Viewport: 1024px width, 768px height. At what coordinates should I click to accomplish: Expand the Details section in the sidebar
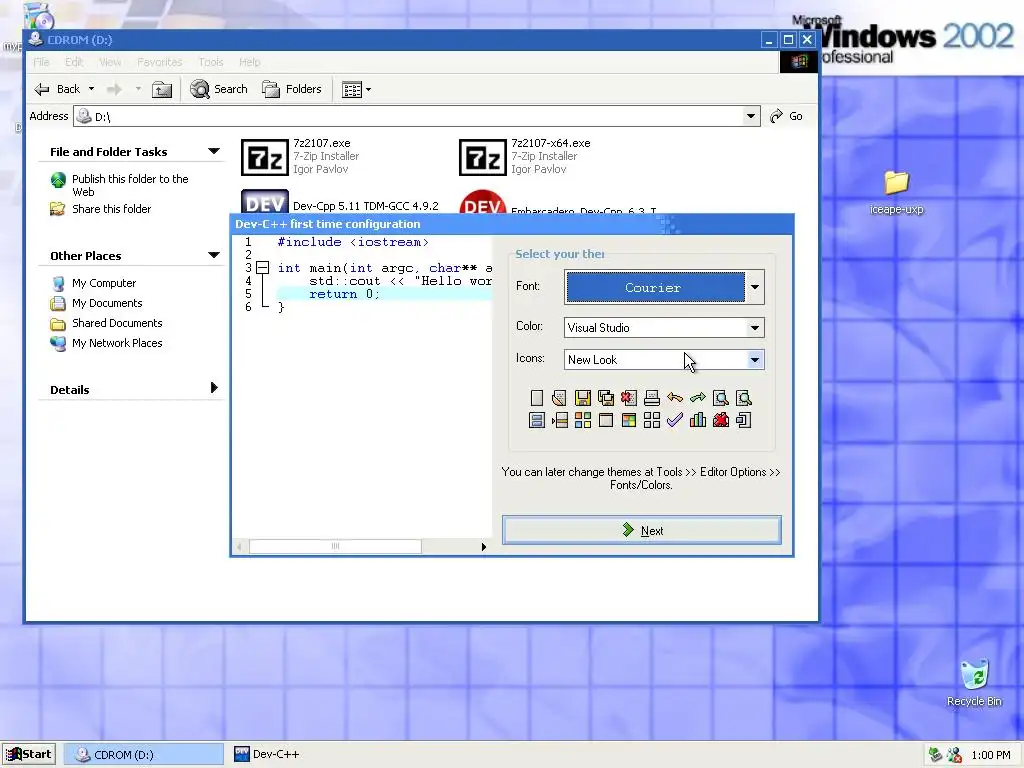click(x=214, y=389)
